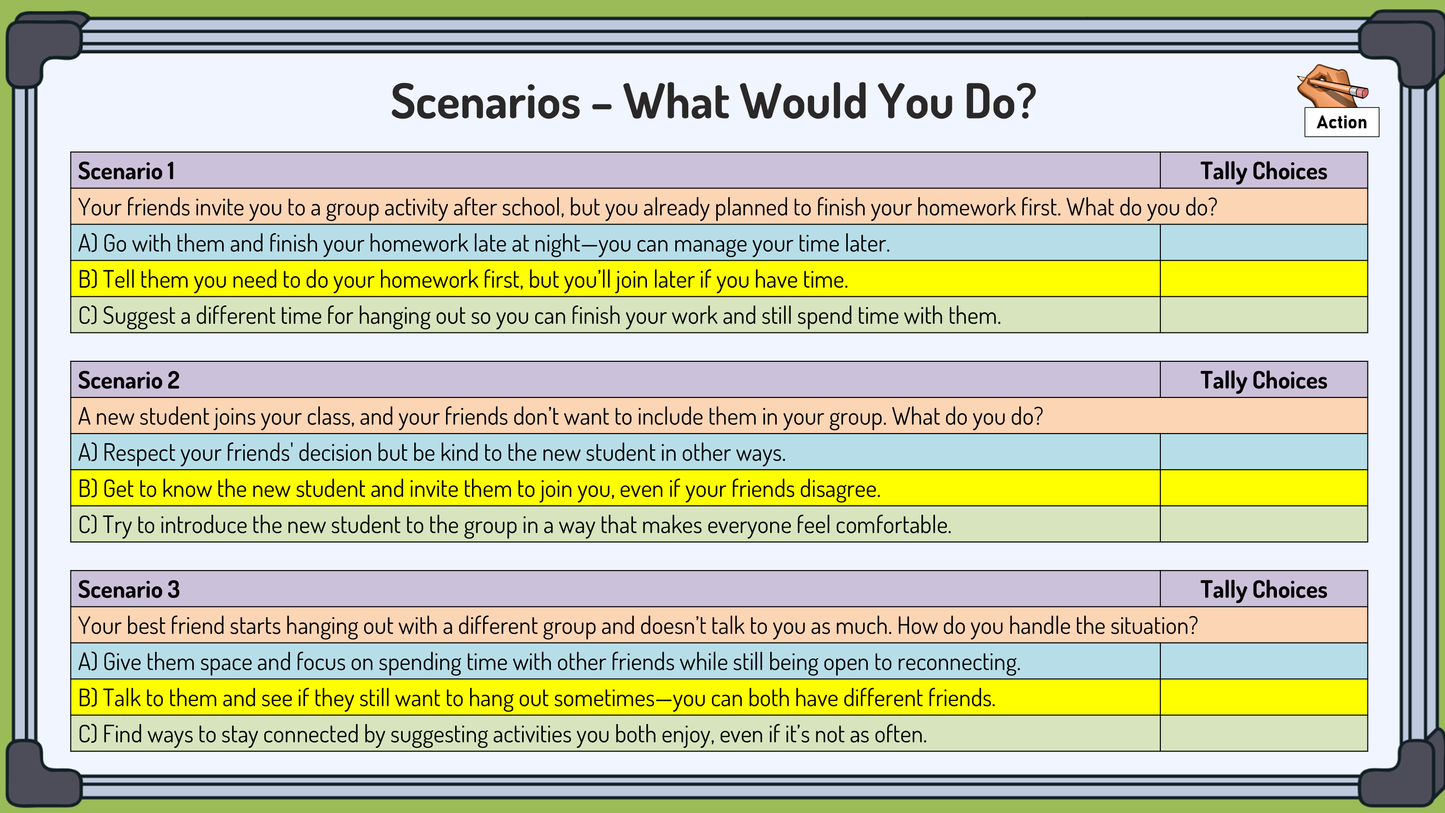Screen dimensions: 1445x813
Task: Choose option A 'Go with them' in Scenario 1
Action: [x=484, y=243]
